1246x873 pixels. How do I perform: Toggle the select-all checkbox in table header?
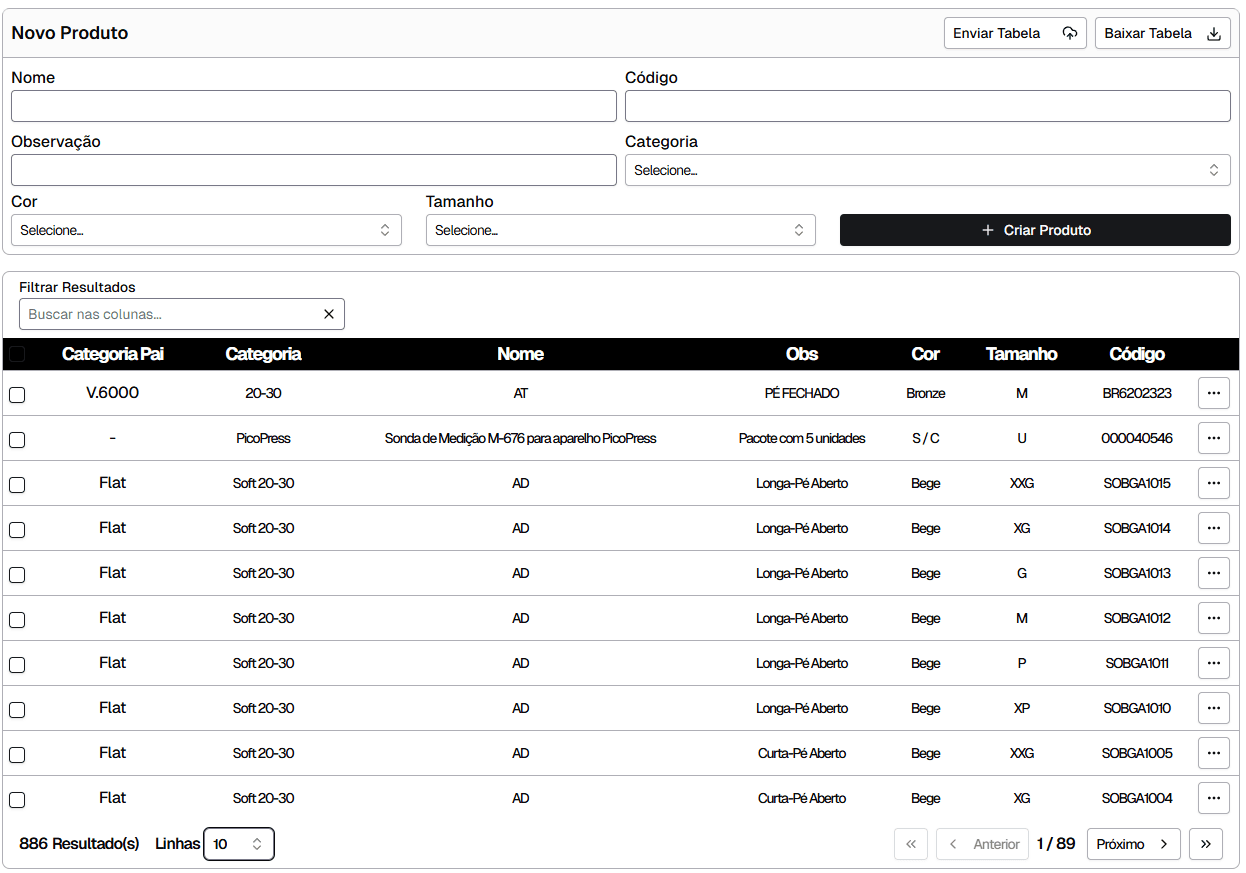pyautogui.click(x=17, y=354)
